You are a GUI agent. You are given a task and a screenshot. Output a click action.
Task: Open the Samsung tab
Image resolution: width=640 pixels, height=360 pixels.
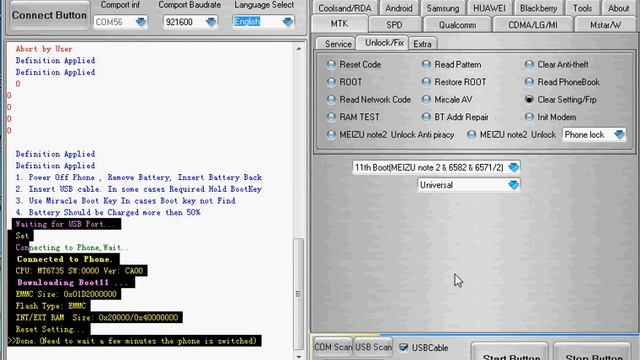[x=443, y=8]
